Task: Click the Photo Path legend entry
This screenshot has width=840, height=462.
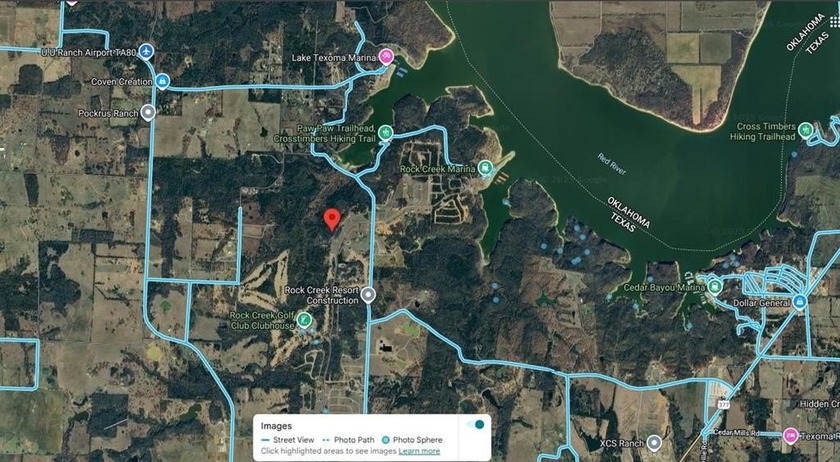Action: [x=349, y=439]
